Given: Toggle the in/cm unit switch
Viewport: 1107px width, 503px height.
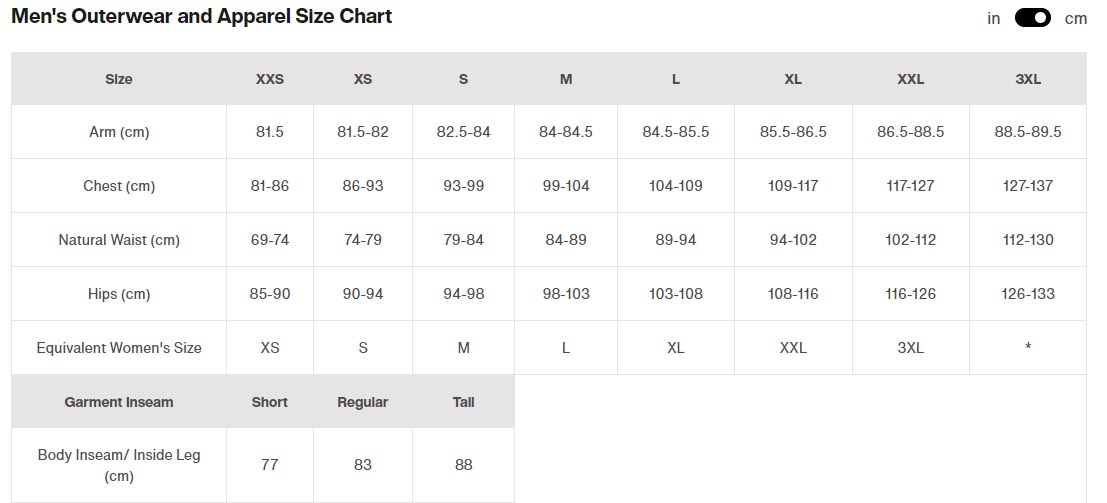Looking at the screenshot, I should 1032,18.
